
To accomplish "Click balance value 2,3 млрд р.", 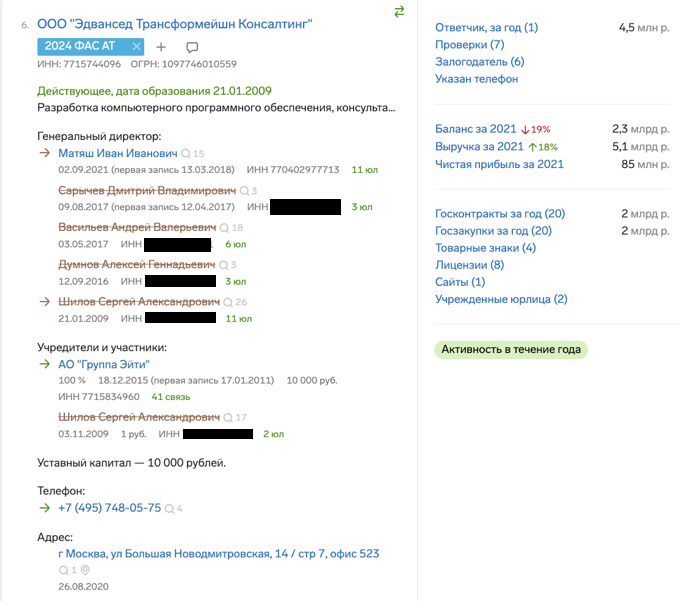I will (x=641, y=129).
